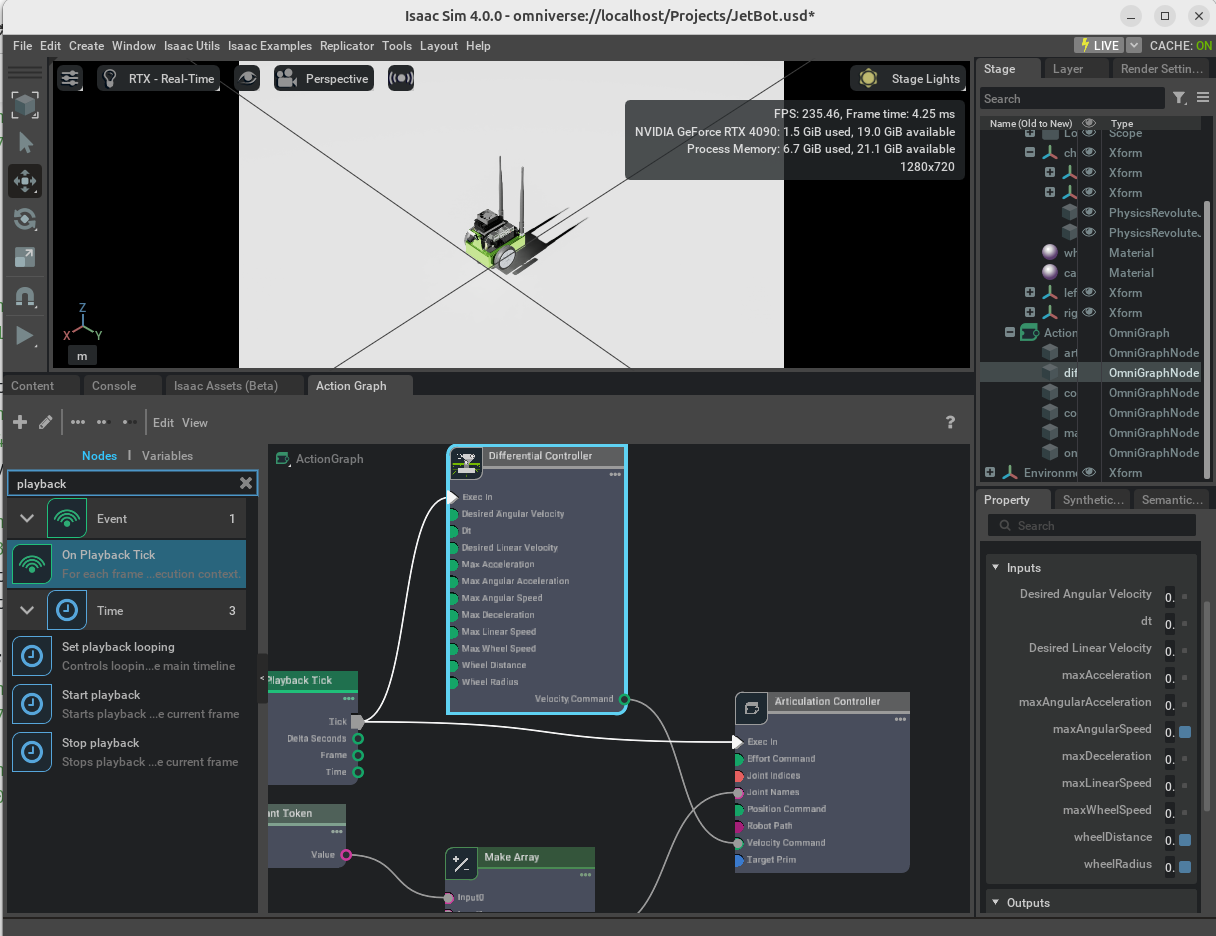Viewport: 1216px width, 936px height.
Task: Click the Make Array node header
Action: point(520,857)
